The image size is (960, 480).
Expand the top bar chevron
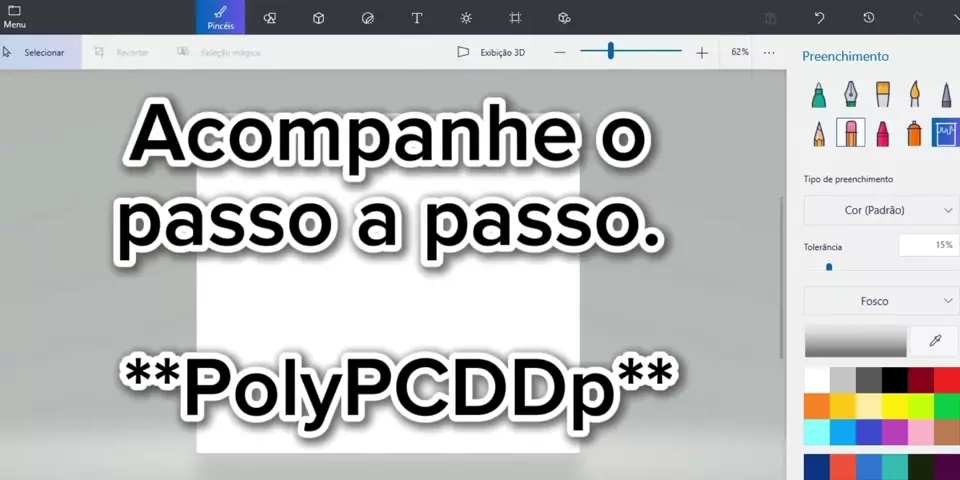(x=956, y=18)
